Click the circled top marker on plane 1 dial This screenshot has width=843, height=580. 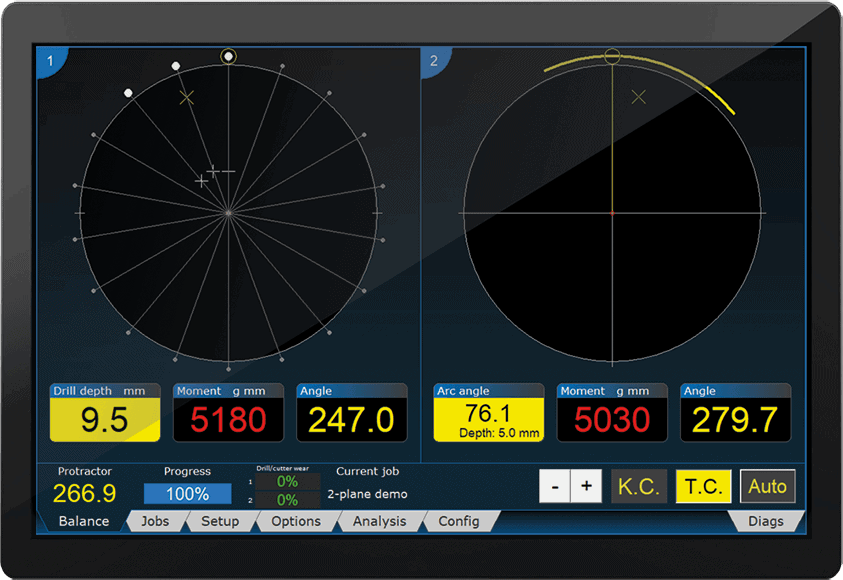pyautogui.click(x=229, y=57)
